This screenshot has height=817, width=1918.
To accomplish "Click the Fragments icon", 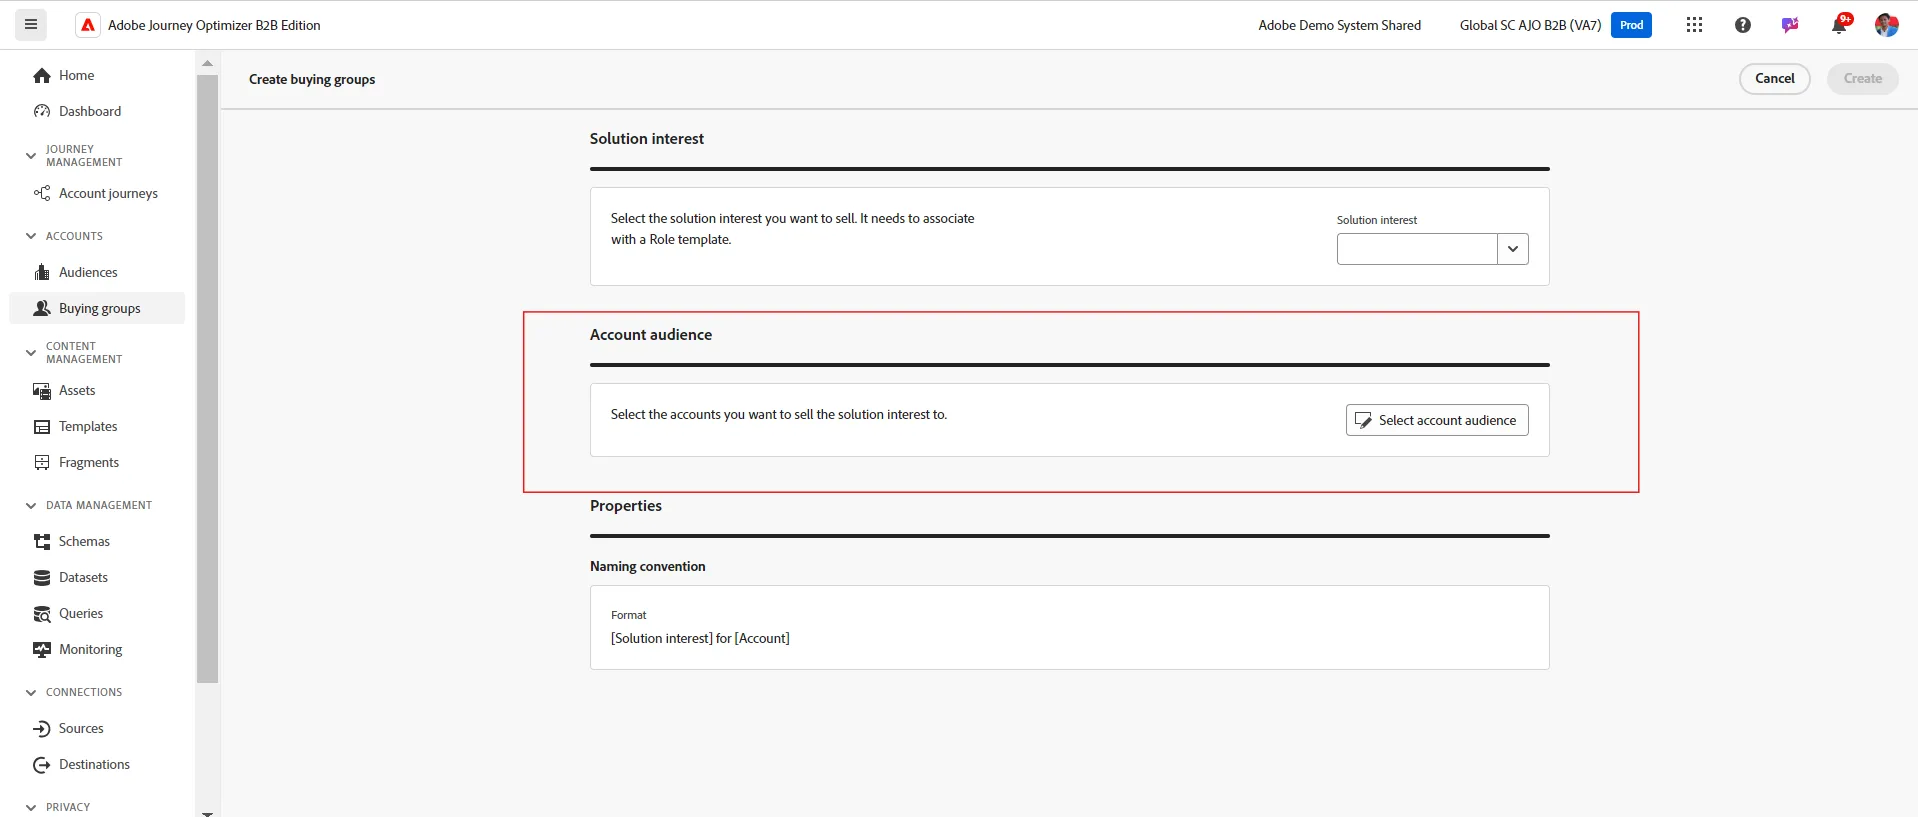I will [x=42, y=462].
